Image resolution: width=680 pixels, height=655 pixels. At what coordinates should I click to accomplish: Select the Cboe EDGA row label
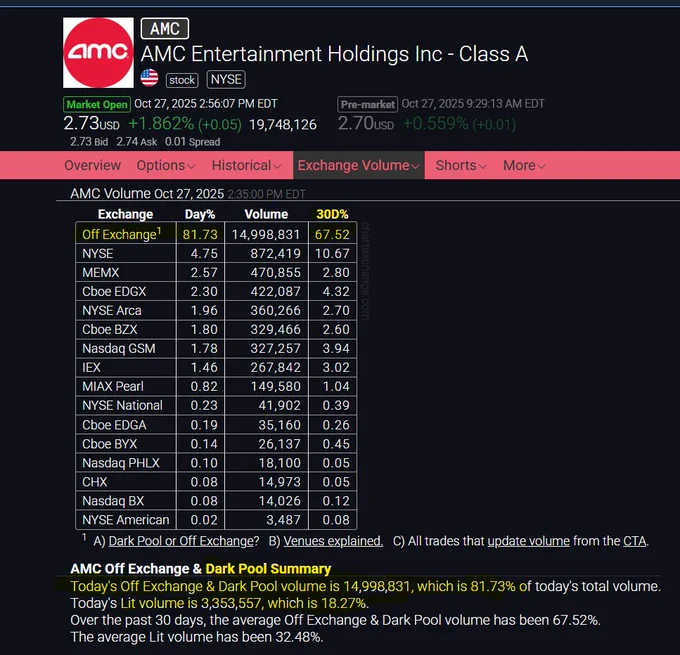[114, 425]
